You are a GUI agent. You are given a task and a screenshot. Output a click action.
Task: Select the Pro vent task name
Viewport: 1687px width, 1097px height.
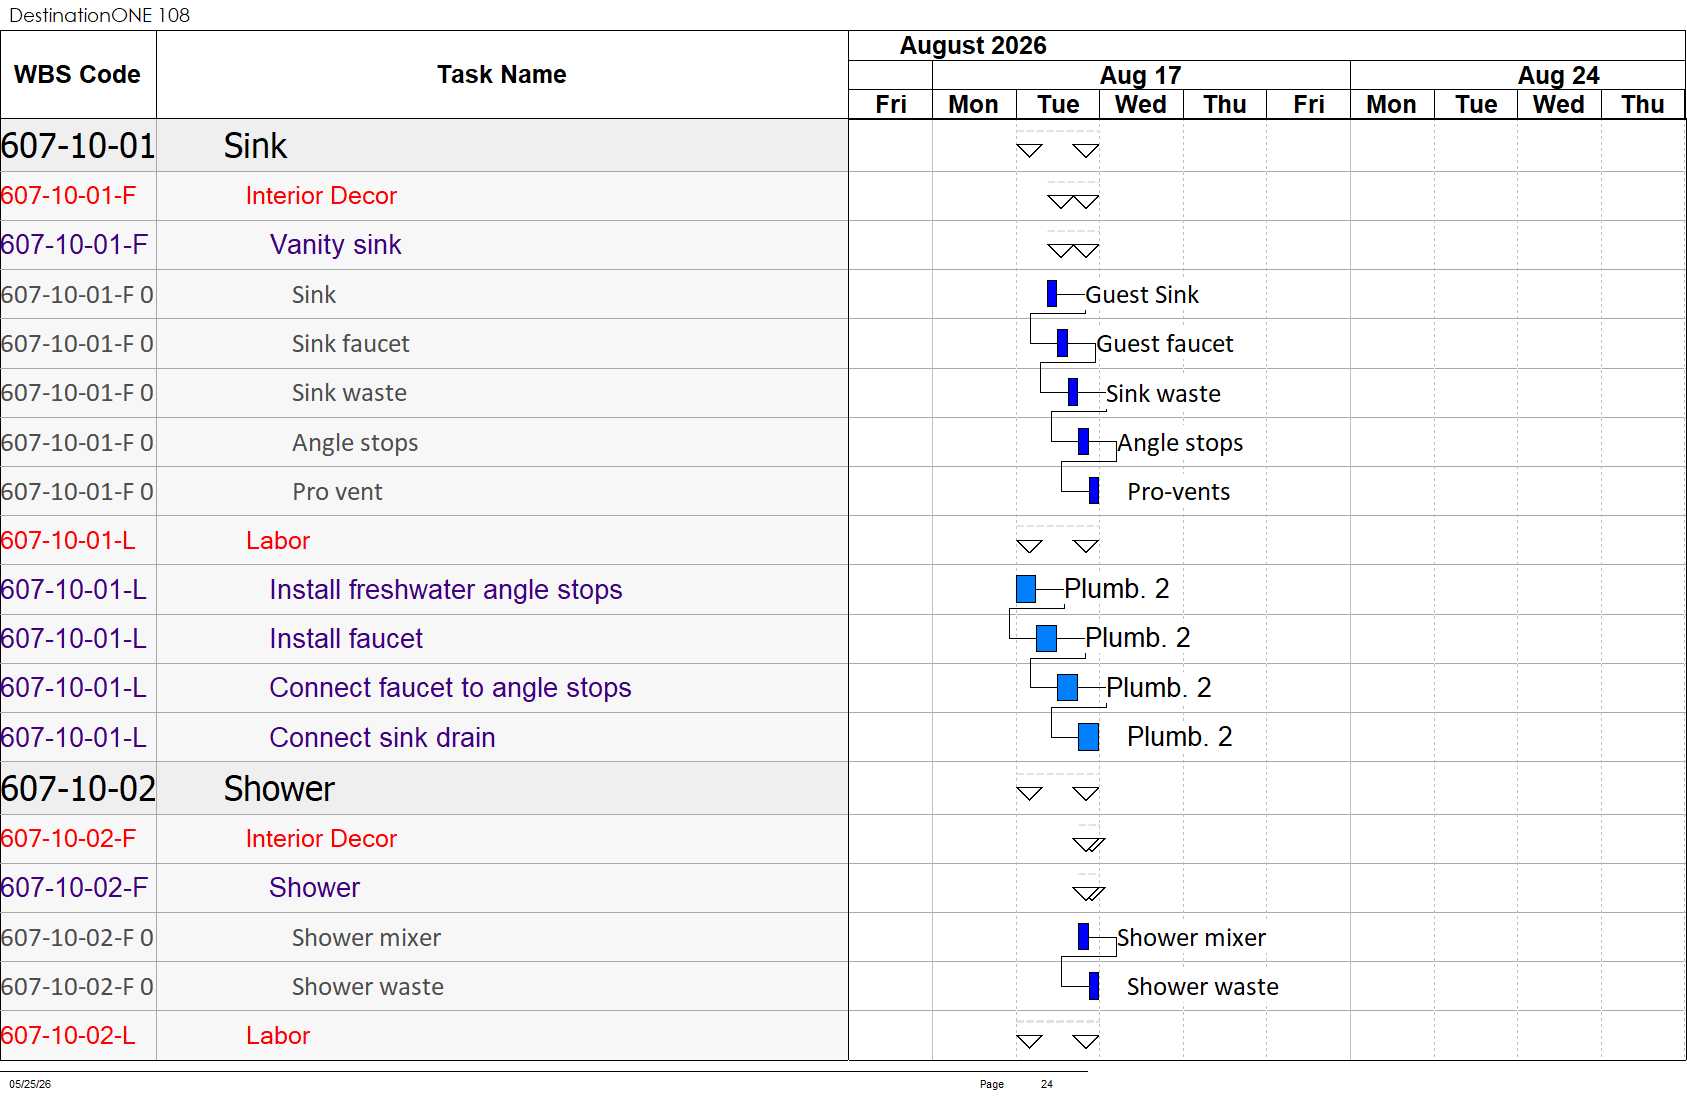point(337,492)
